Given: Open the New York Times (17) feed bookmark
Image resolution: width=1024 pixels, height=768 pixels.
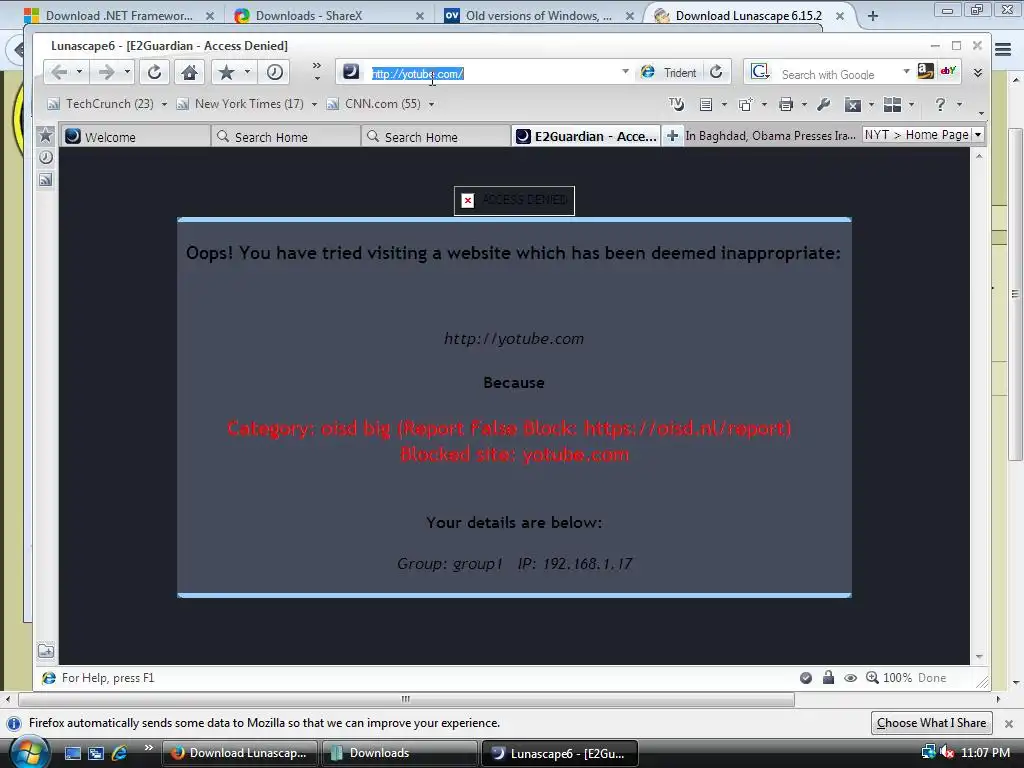Looking at the screenshot, I should tap(240, 104).
